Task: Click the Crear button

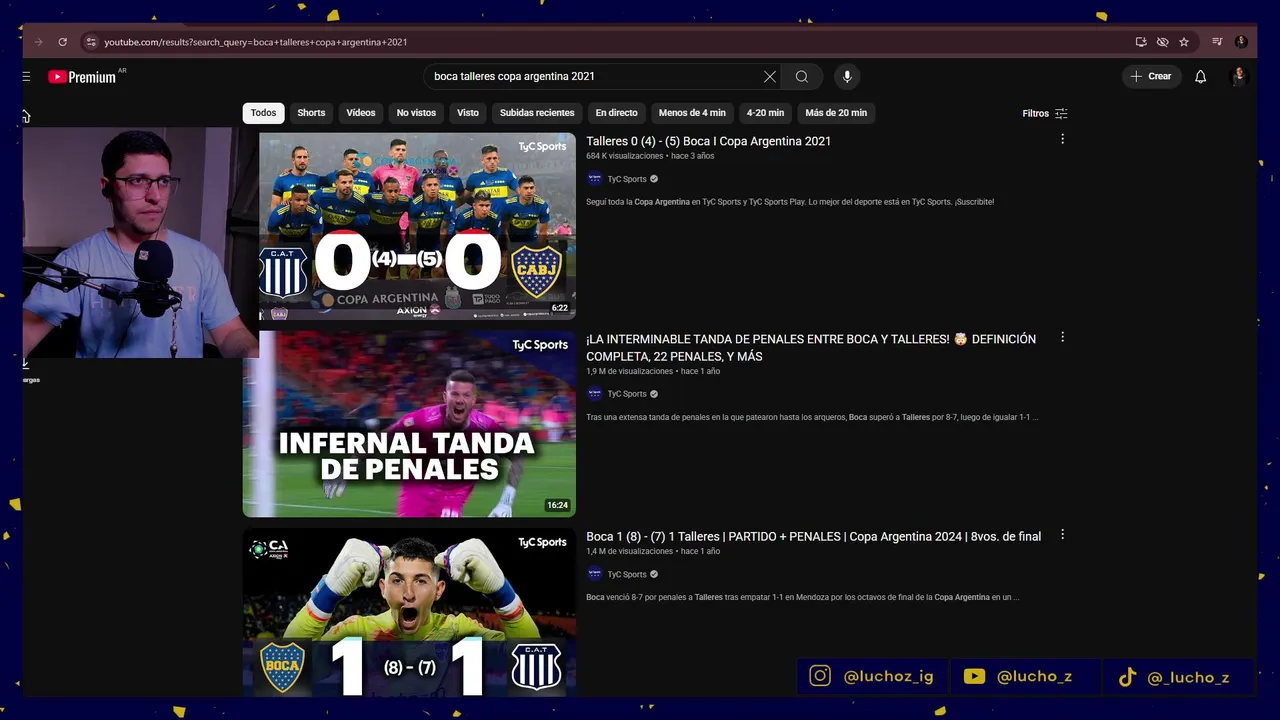Action: (1151, 76)
